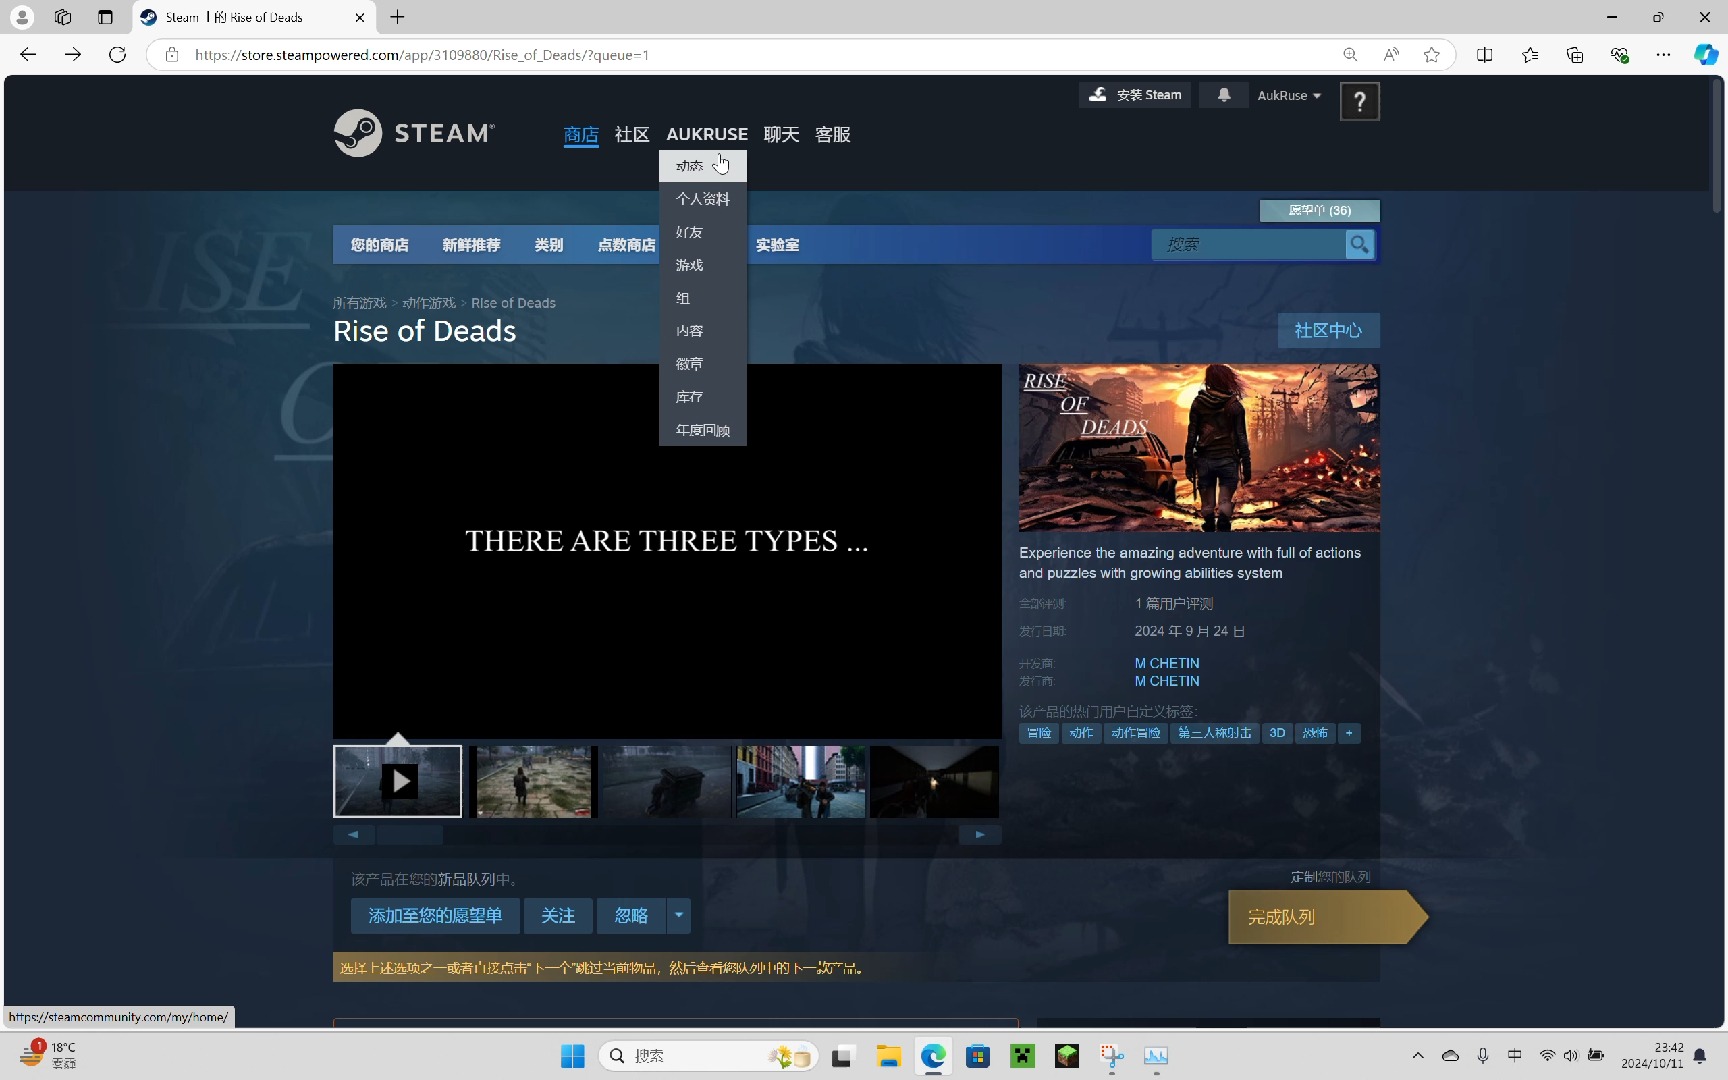
Task: Play the video thumbnail in the strip
Action: click(x=397, y=781)
